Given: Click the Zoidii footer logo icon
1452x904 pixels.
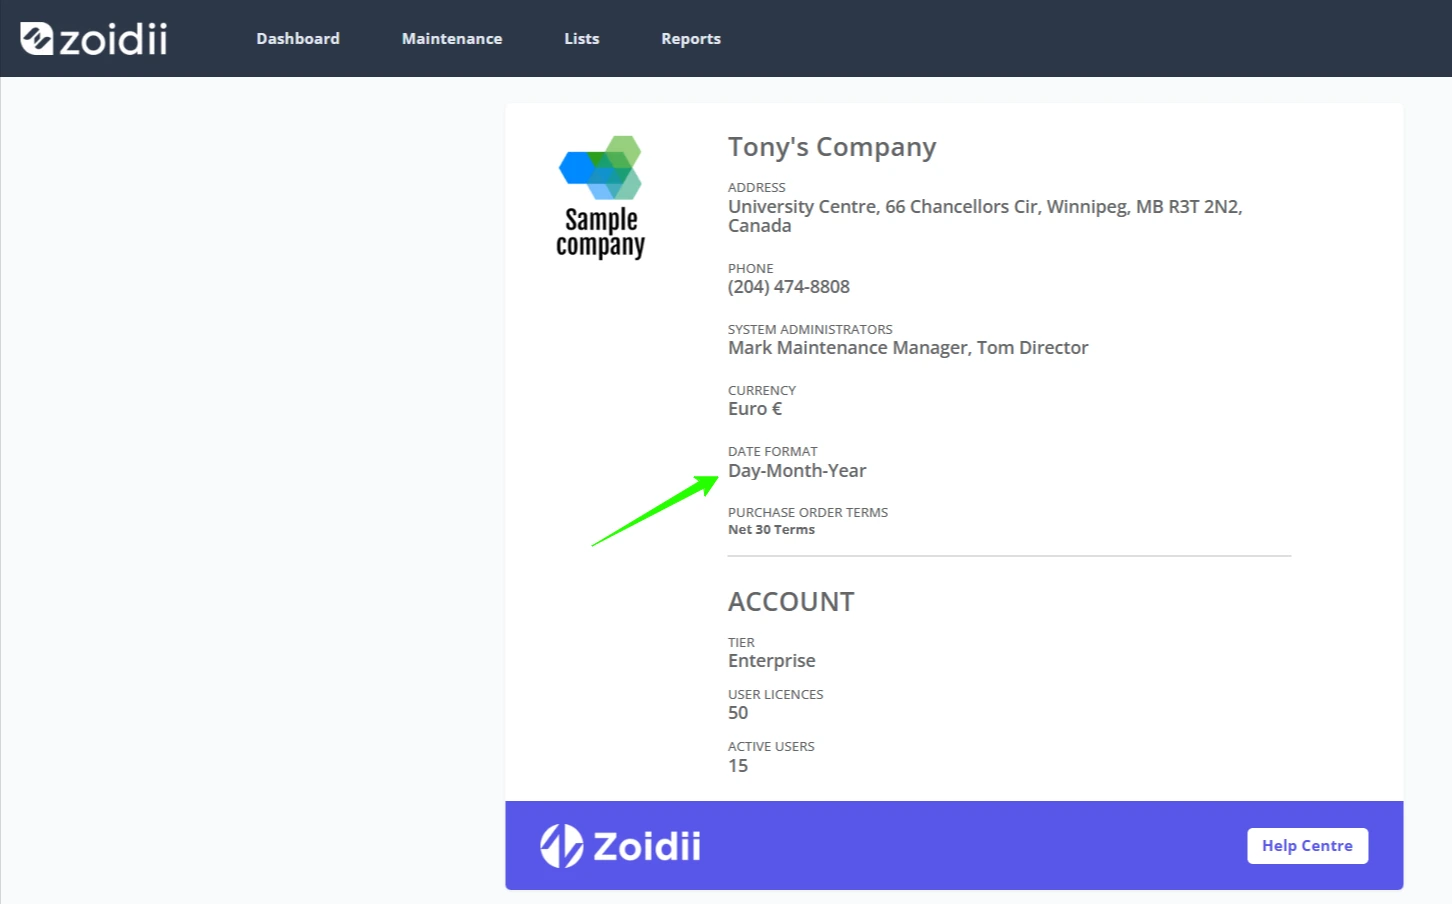Looking at the screenshot, I should click(562, 846).
